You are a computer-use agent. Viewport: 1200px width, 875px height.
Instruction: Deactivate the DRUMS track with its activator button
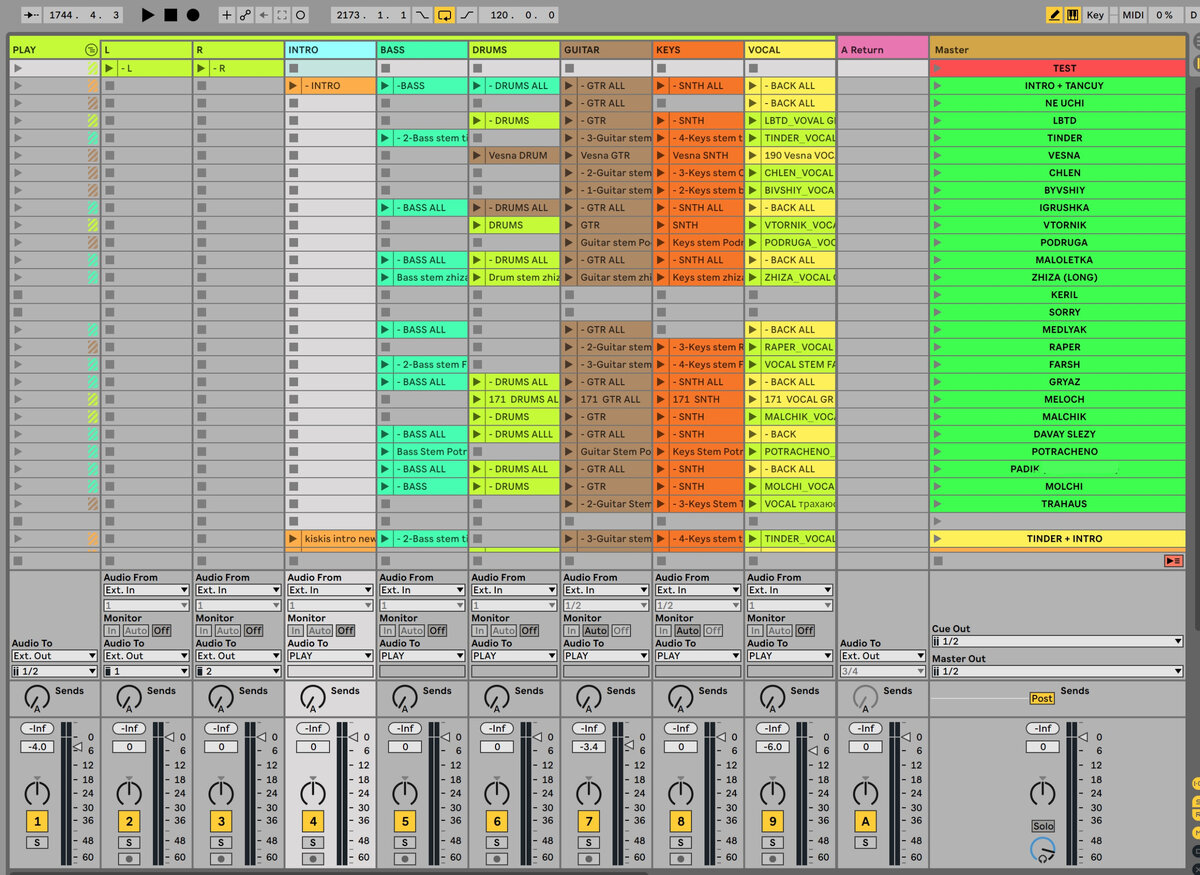pos(497,820)
